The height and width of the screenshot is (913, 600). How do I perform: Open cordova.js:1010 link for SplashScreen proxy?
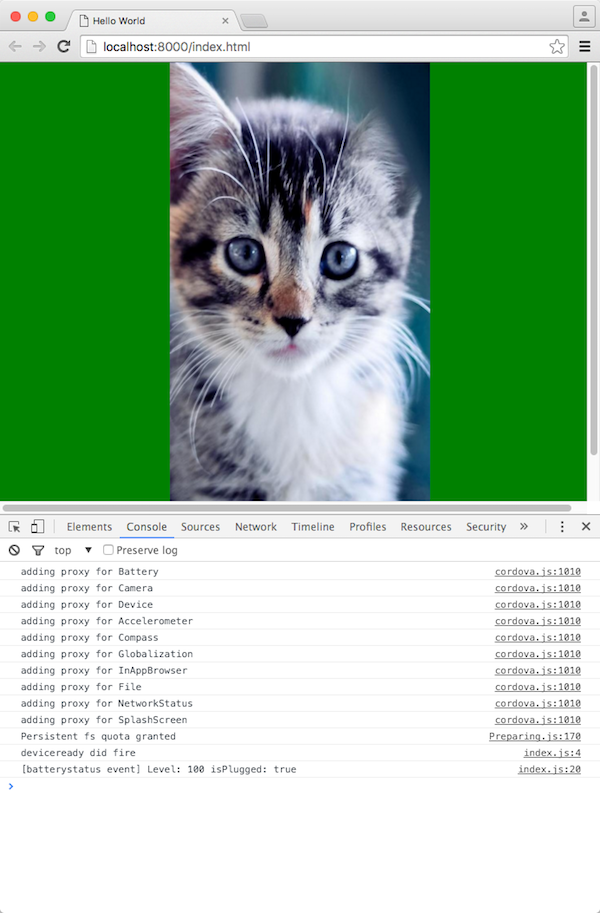point(538,720)
